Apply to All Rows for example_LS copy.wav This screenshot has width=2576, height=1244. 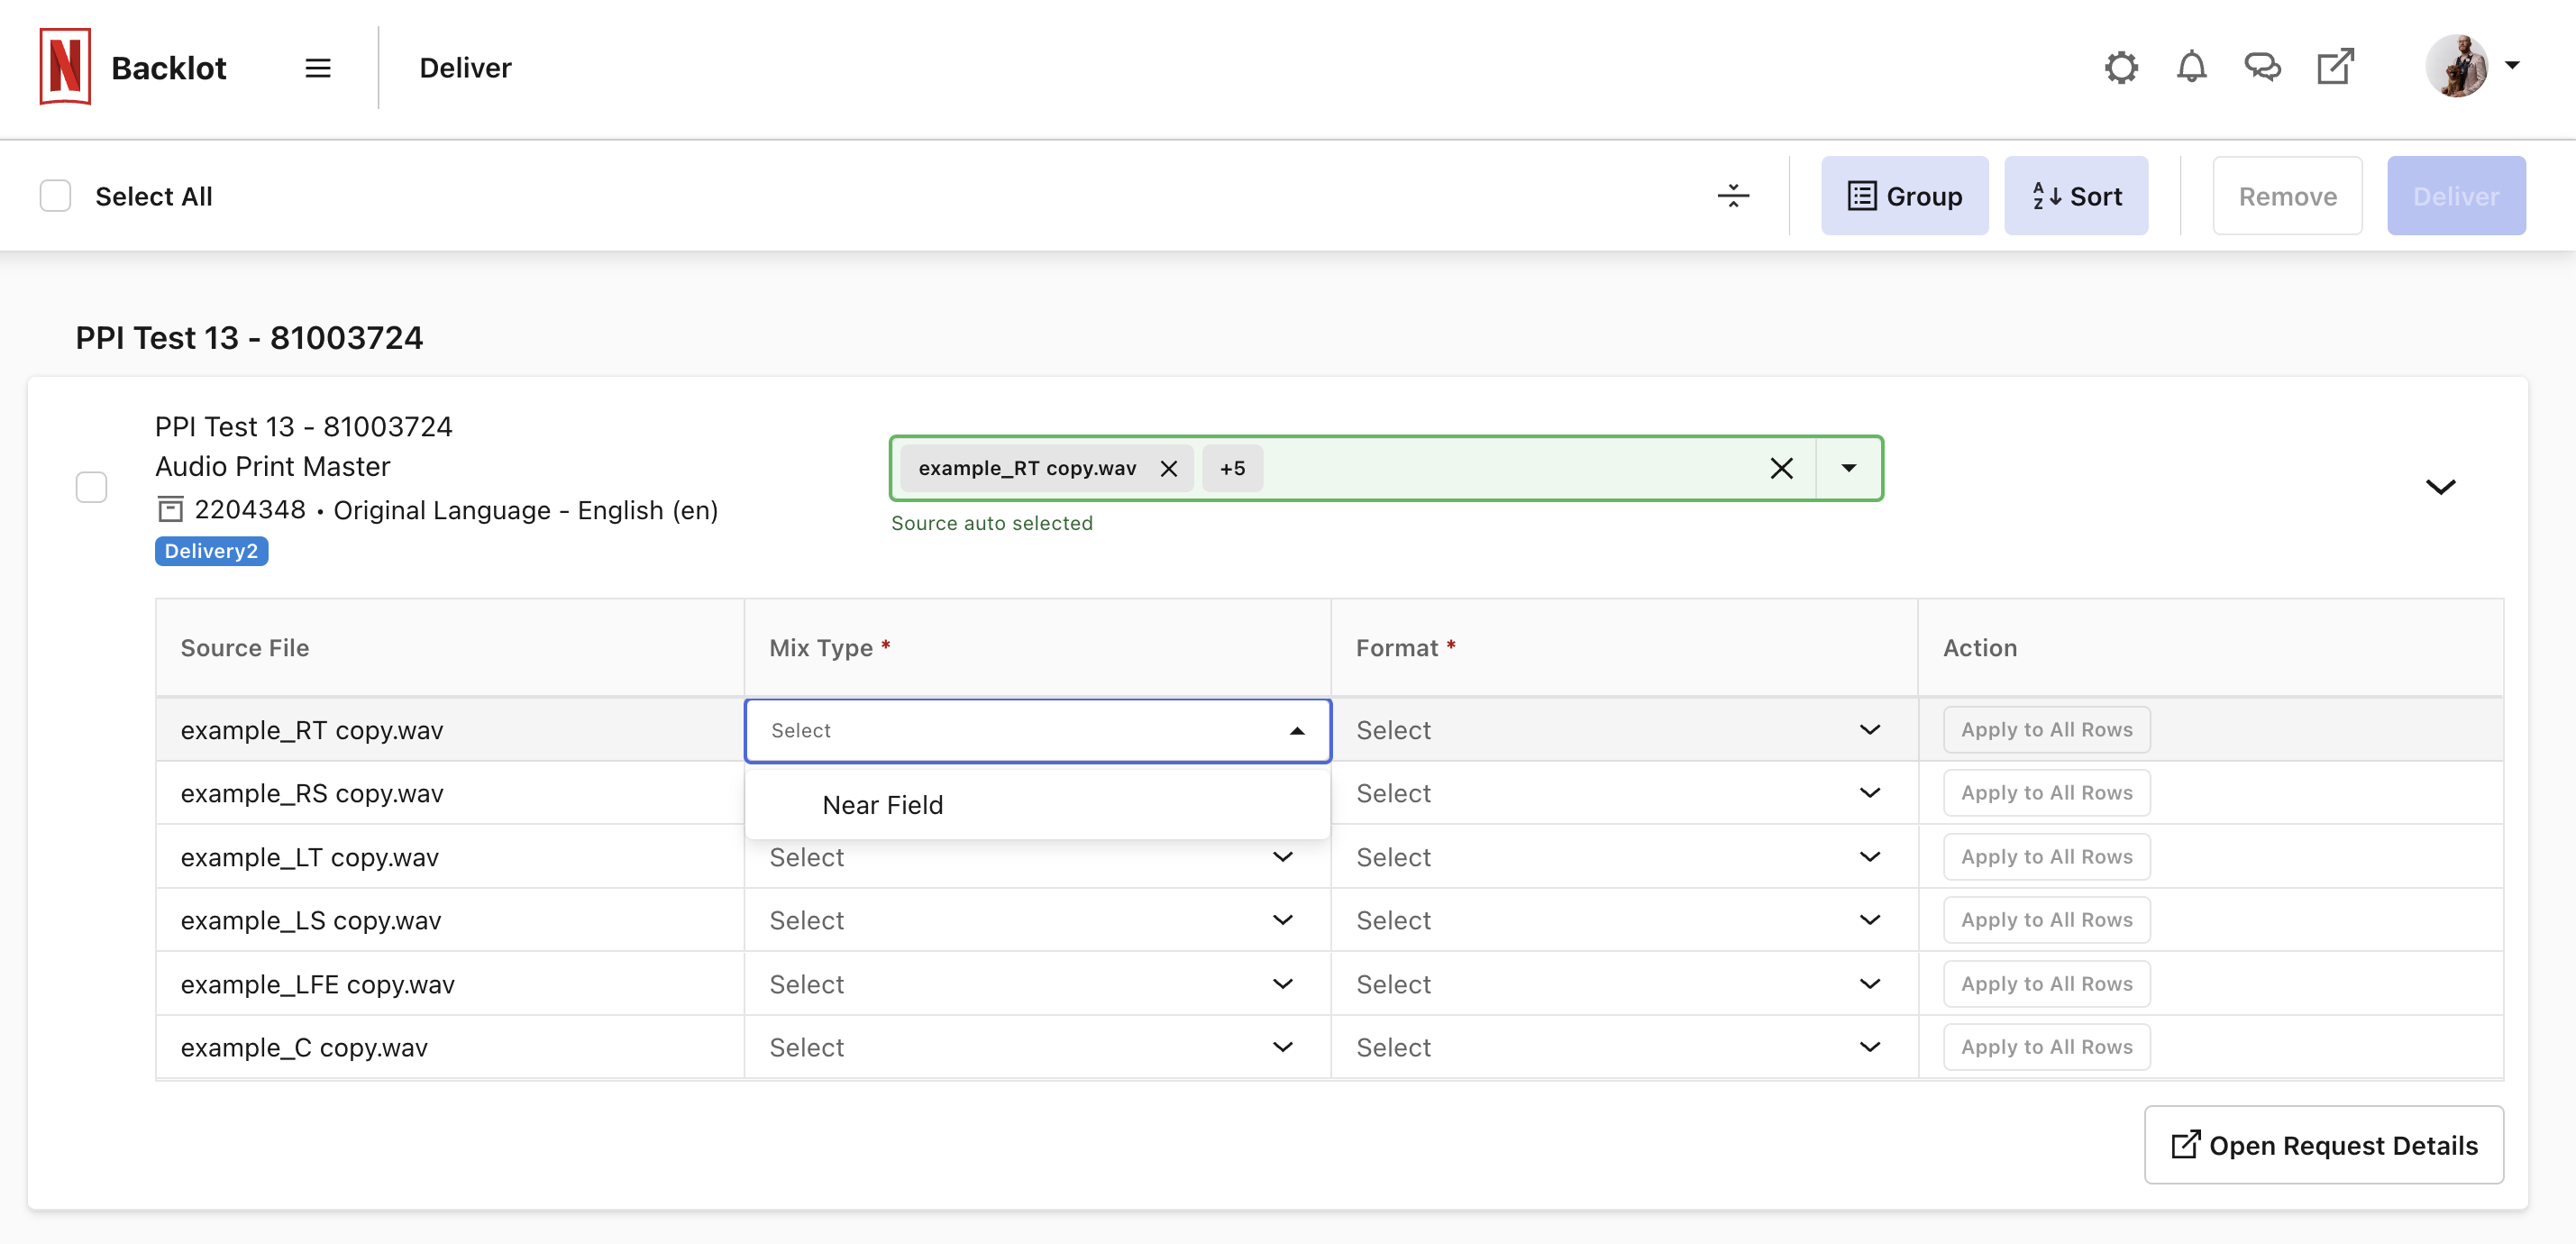[x=2046, y=920]
